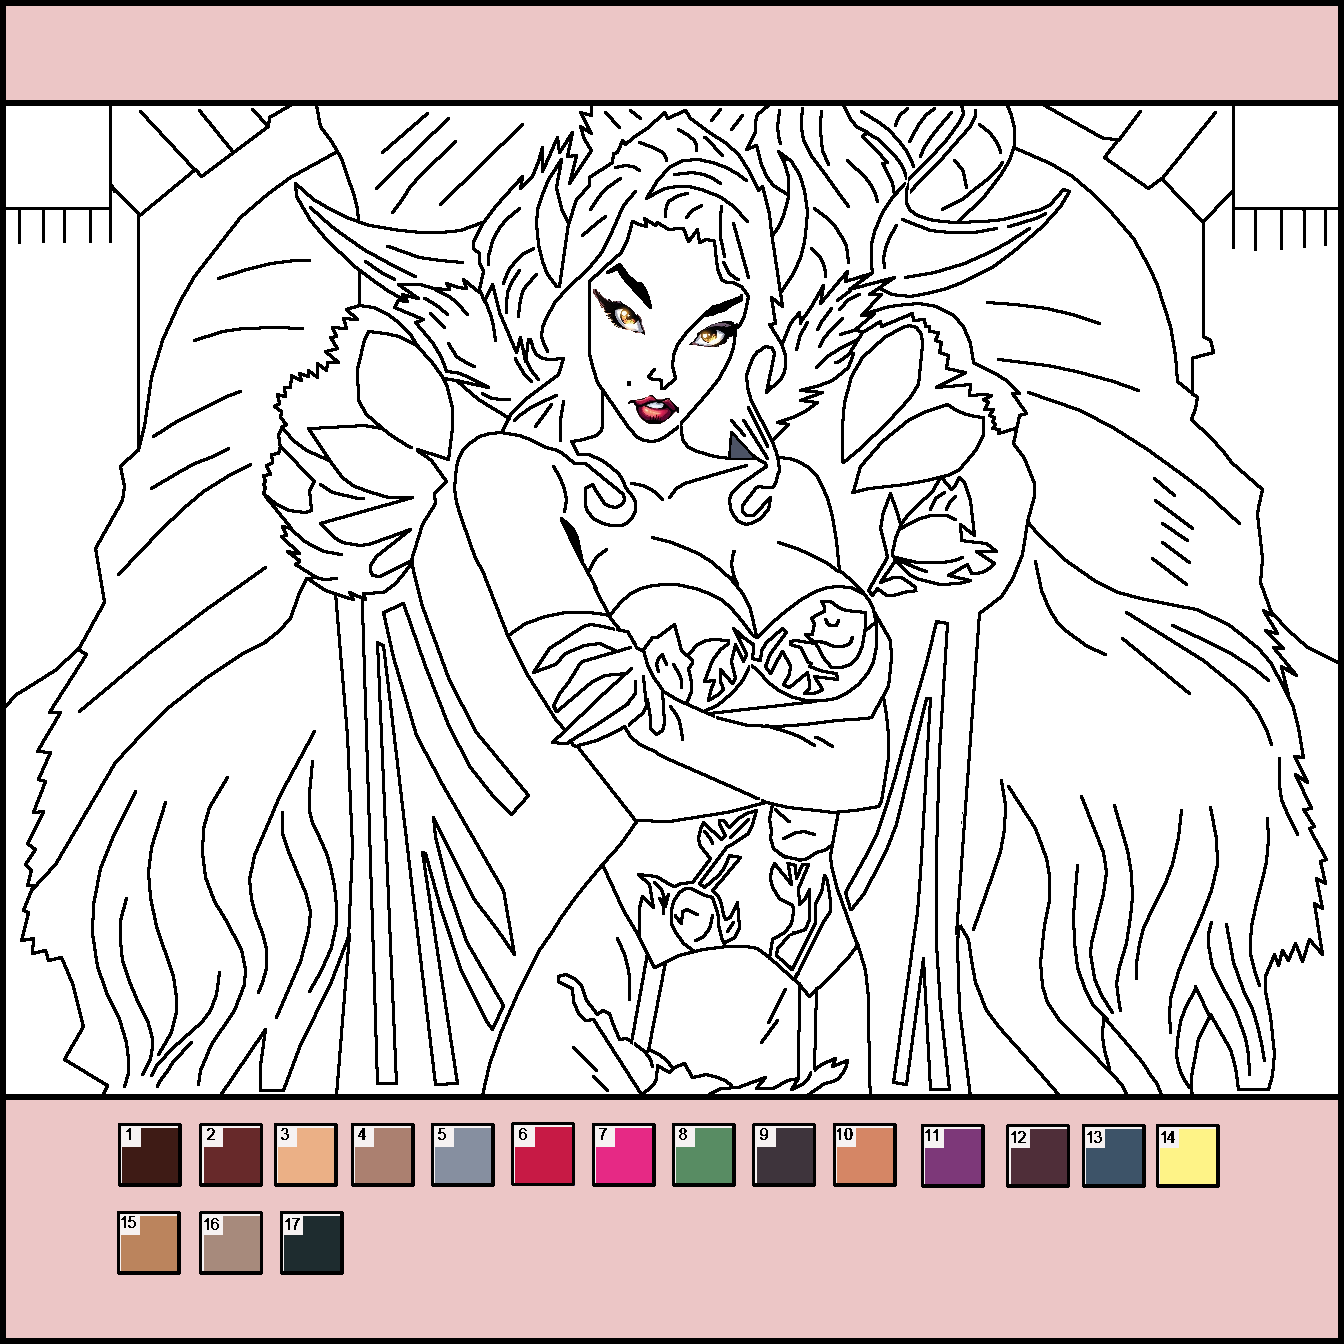The width and height of the screenshot is (1344, 1344).
Task: Select taupe color swatch number 16
Action: coord(231,1243)
